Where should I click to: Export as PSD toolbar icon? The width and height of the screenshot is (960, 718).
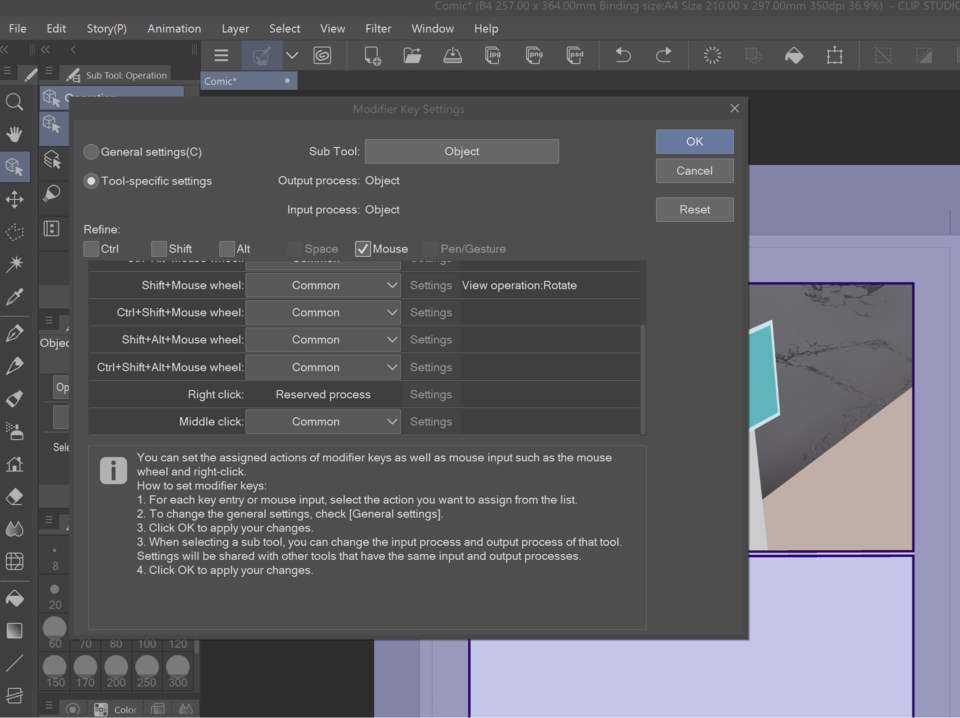coord(574,56)
